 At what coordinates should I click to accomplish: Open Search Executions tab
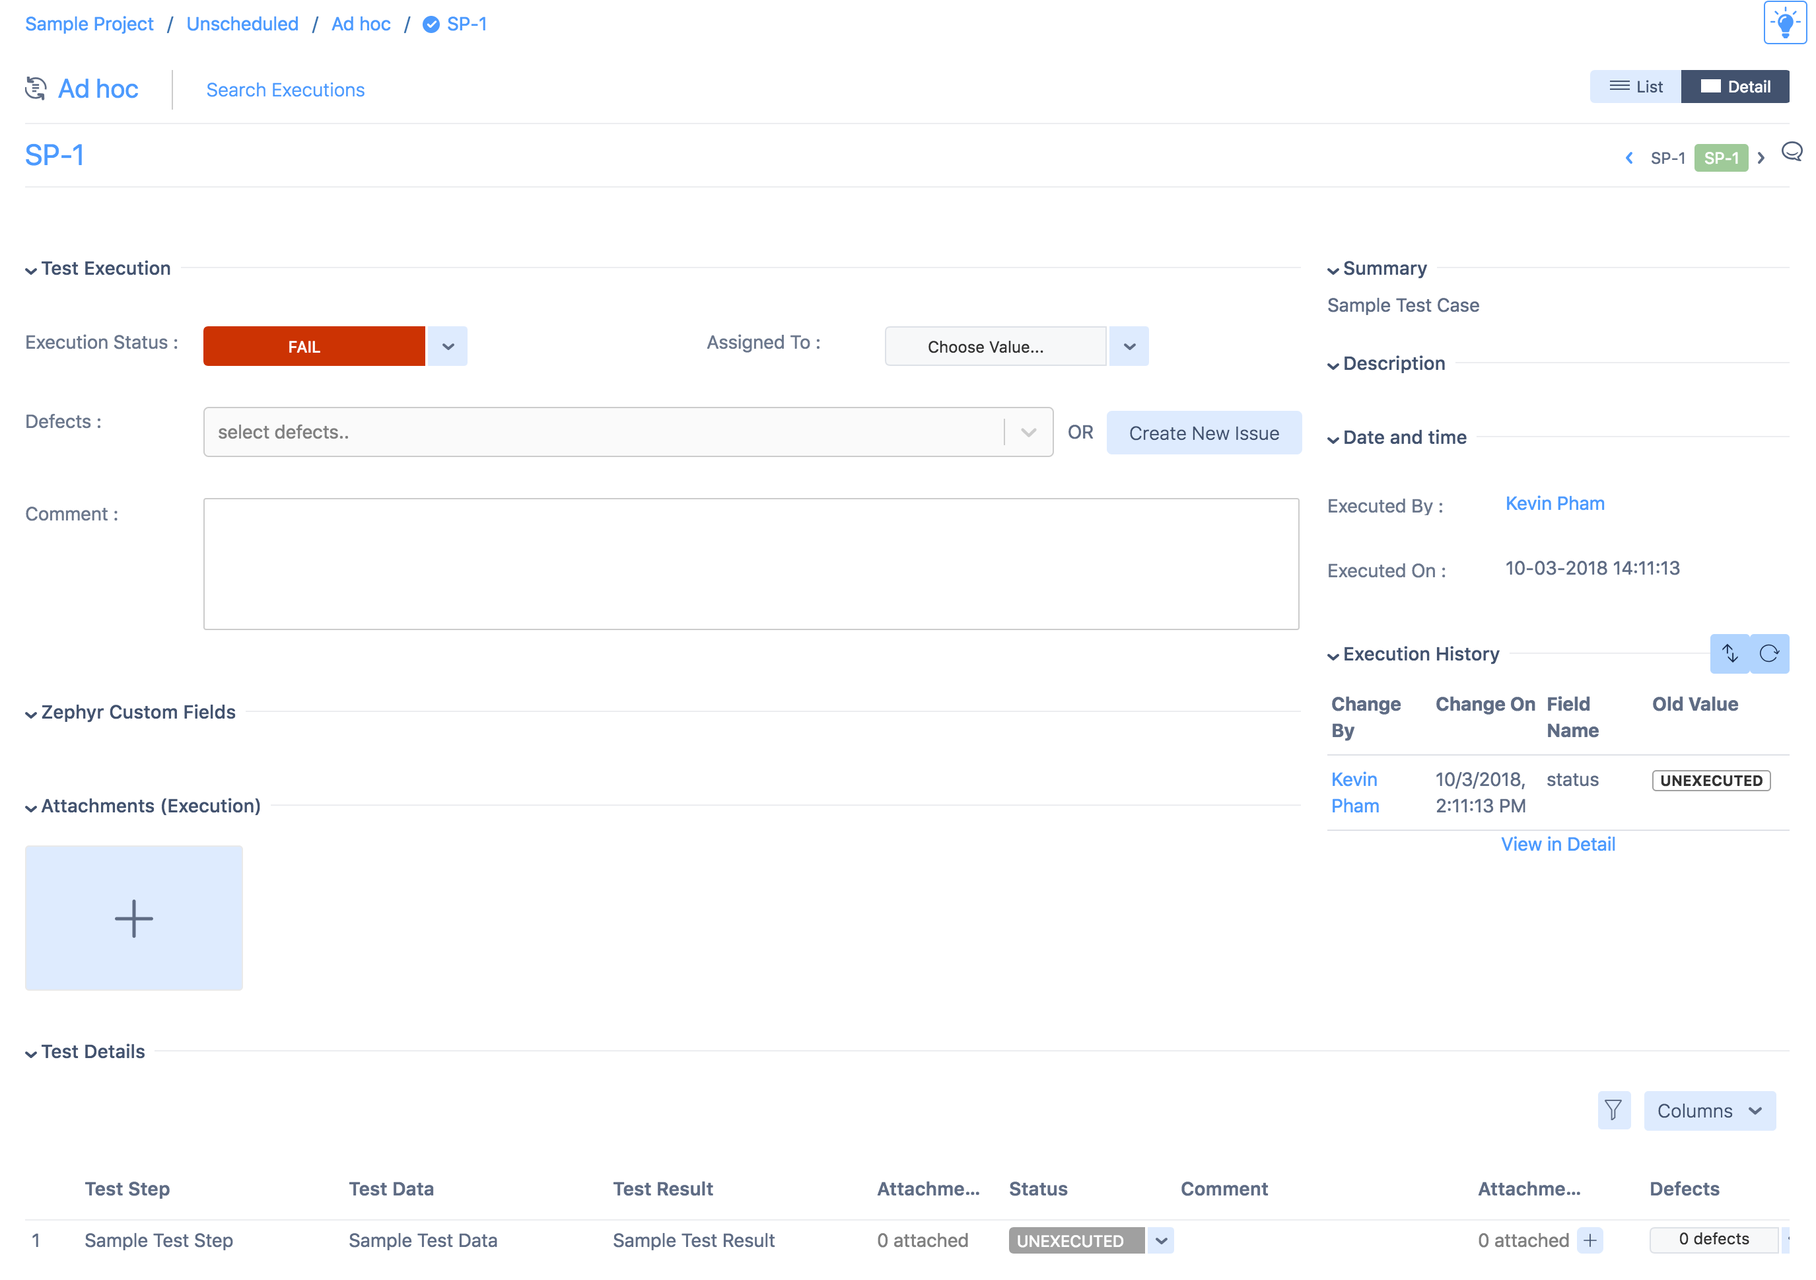[285, 90]
